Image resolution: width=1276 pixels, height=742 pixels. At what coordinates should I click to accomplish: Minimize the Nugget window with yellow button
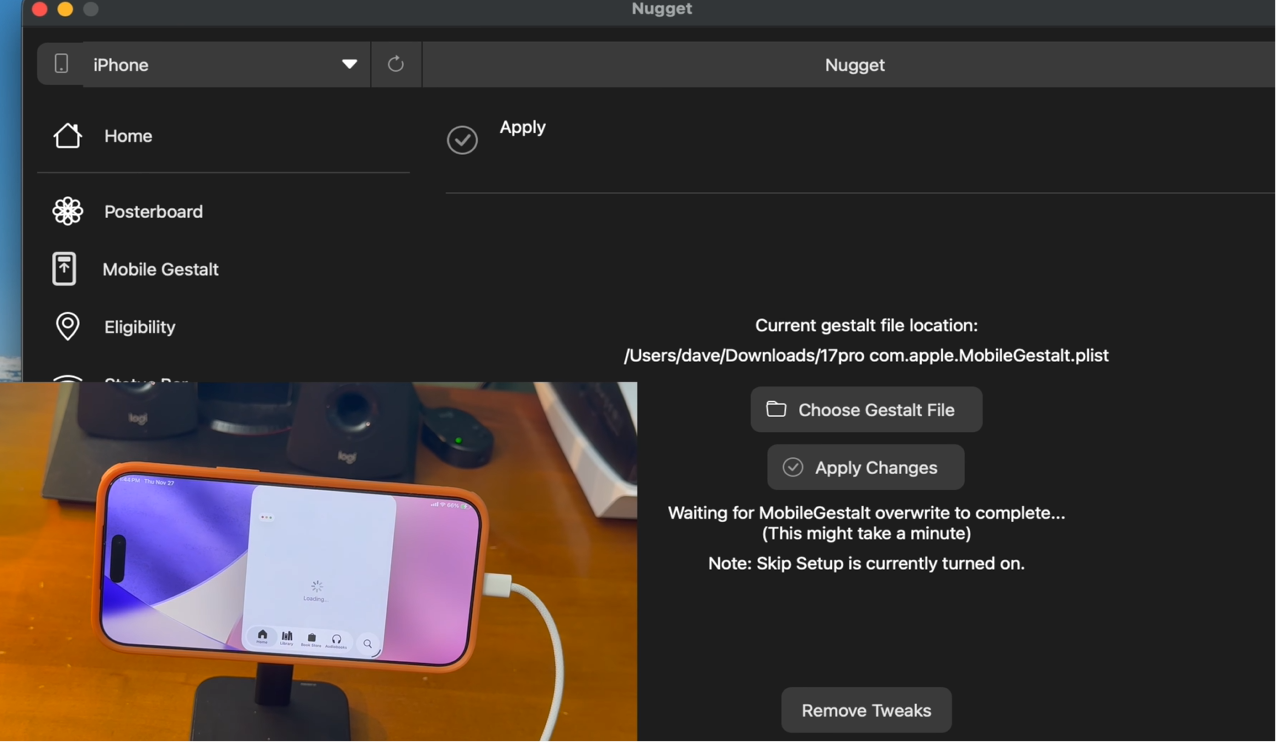pyautogui.click(x=65, y=9)
